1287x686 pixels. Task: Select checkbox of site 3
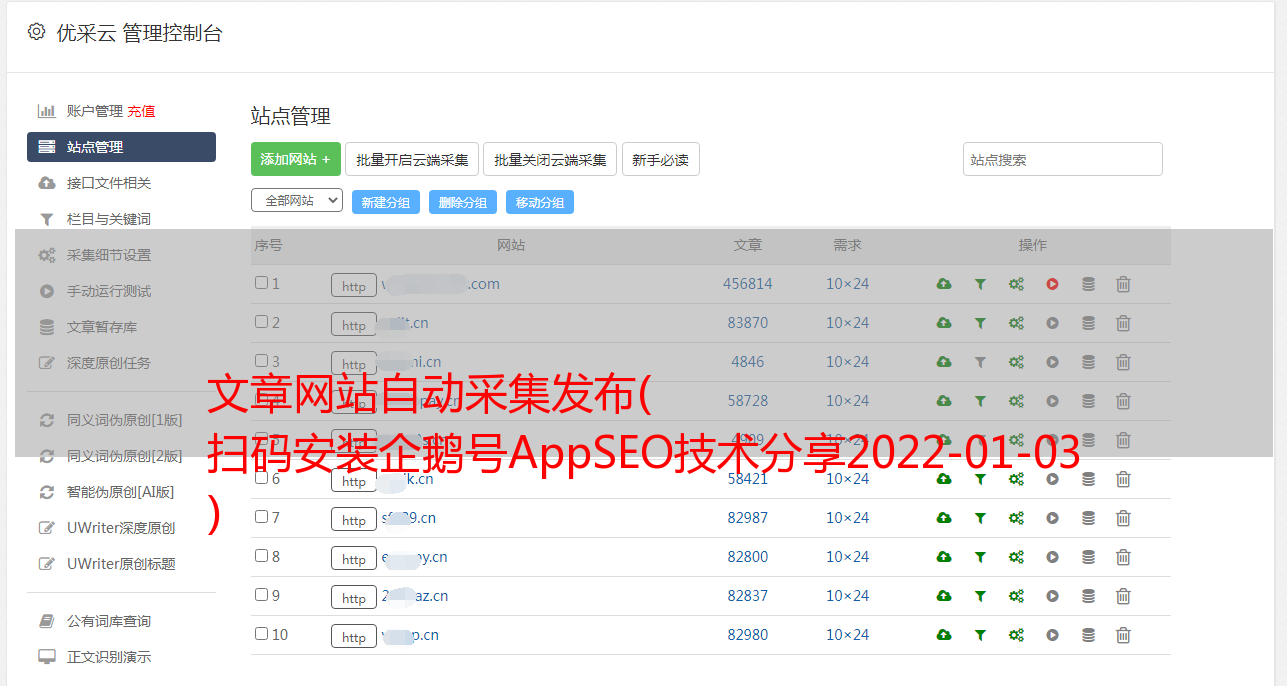point(261,361)
